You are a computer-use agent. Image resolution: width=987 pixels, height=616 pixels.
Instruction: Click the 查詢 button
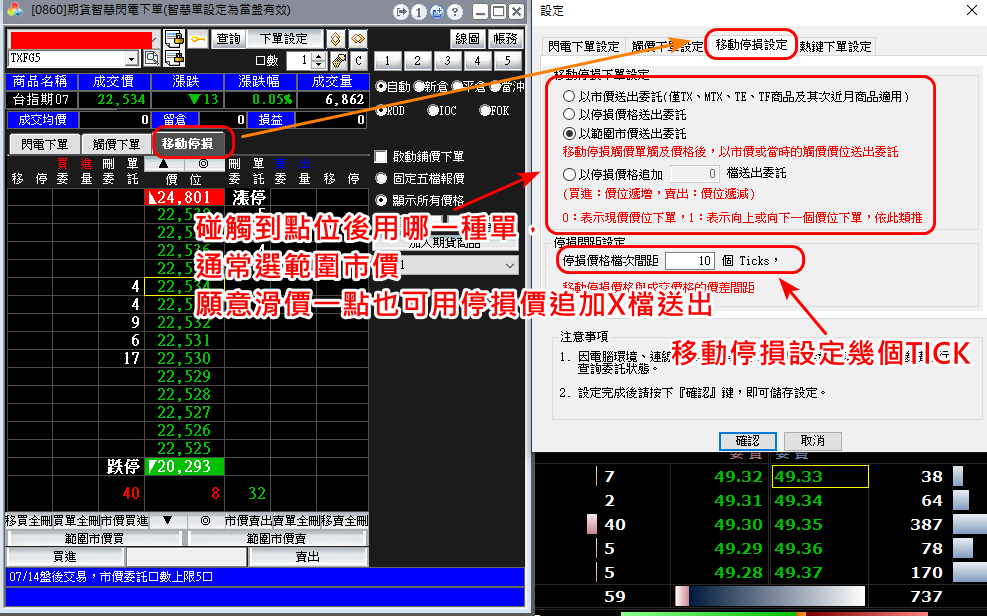[x=228, y=39]
